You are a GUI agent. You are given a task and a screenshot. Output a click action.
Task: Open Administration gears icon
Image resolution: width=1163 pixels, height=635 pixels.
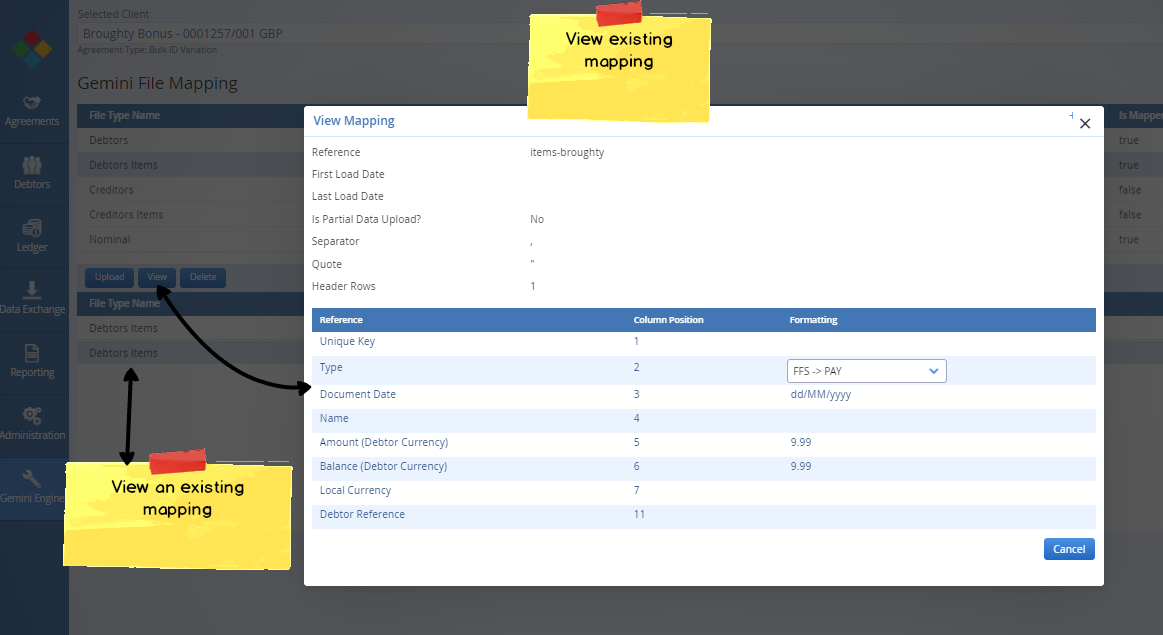pos(31,415)
